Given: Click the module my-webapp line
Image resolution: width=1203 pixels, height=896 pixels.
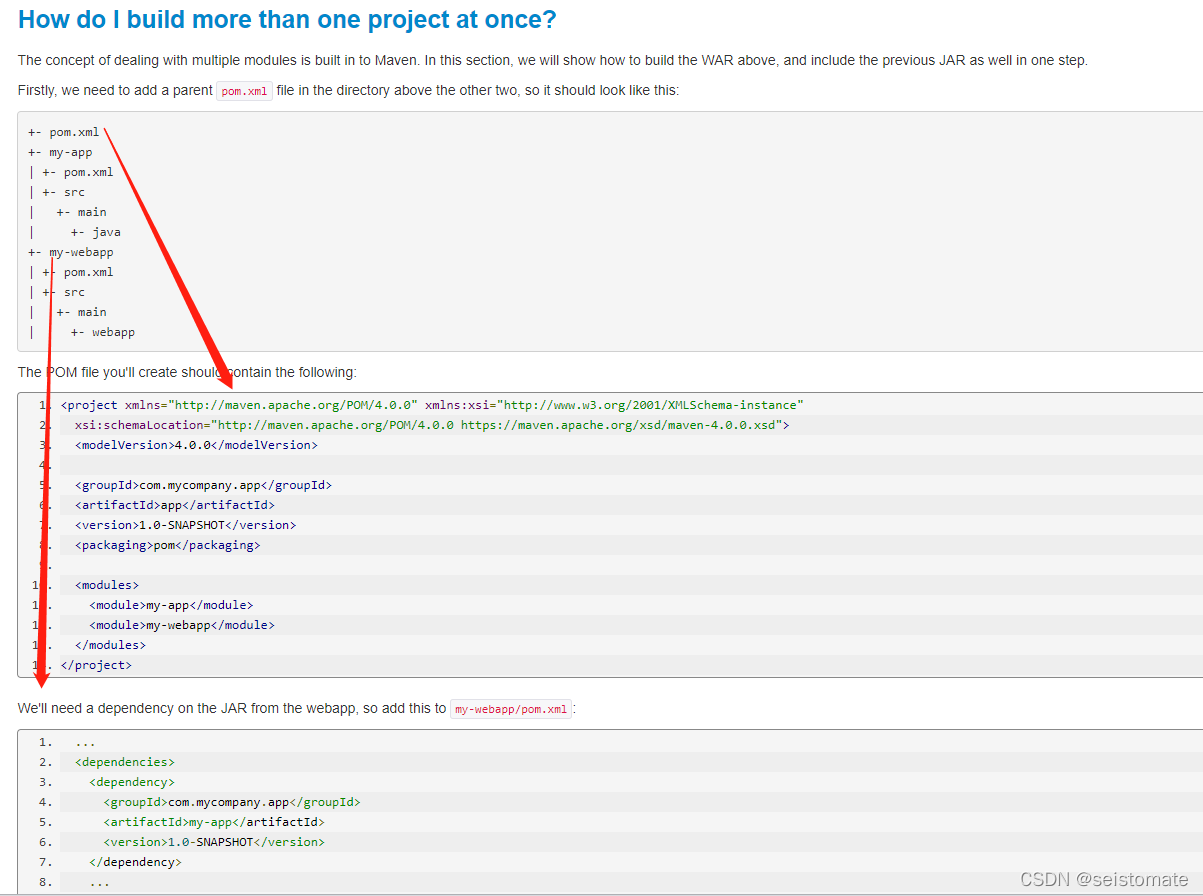Looking at the screenshot, I should [x=182, y=625].
